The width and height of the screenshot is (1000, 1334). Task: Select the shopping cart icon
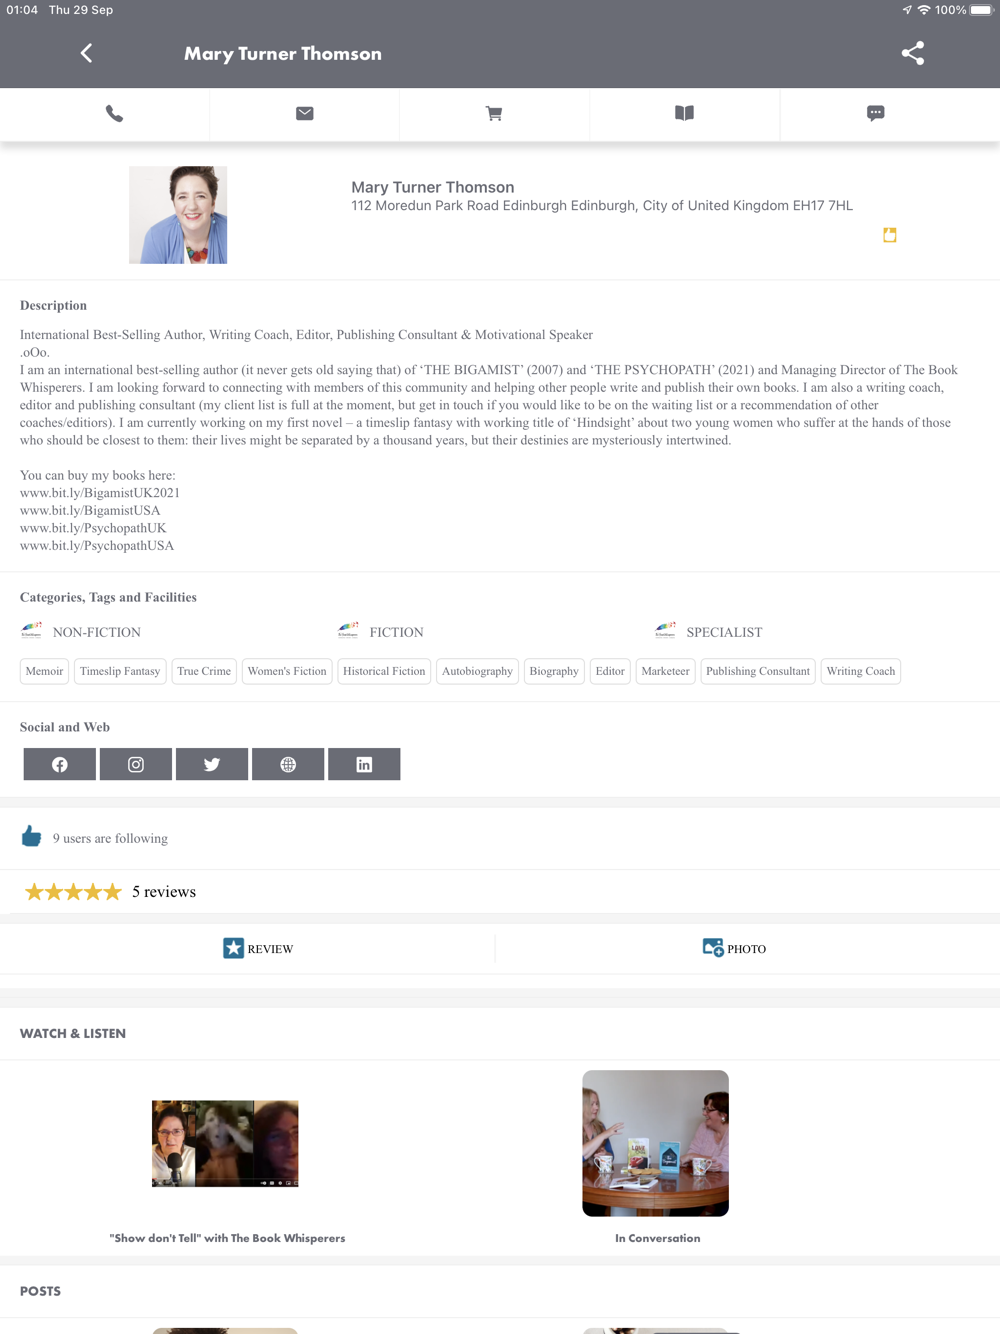point(494,114)
